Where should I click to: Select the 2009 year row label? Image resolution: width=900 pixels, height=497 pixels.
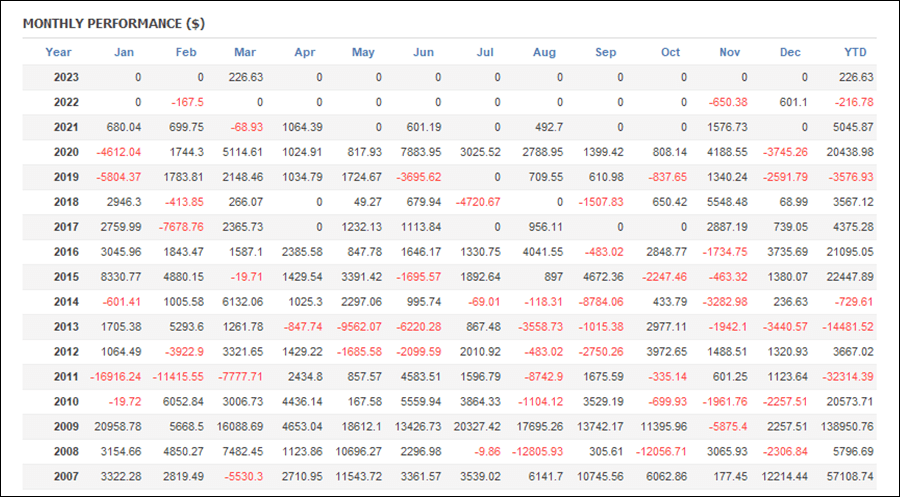pyautogui.click(x=66, y=427)
